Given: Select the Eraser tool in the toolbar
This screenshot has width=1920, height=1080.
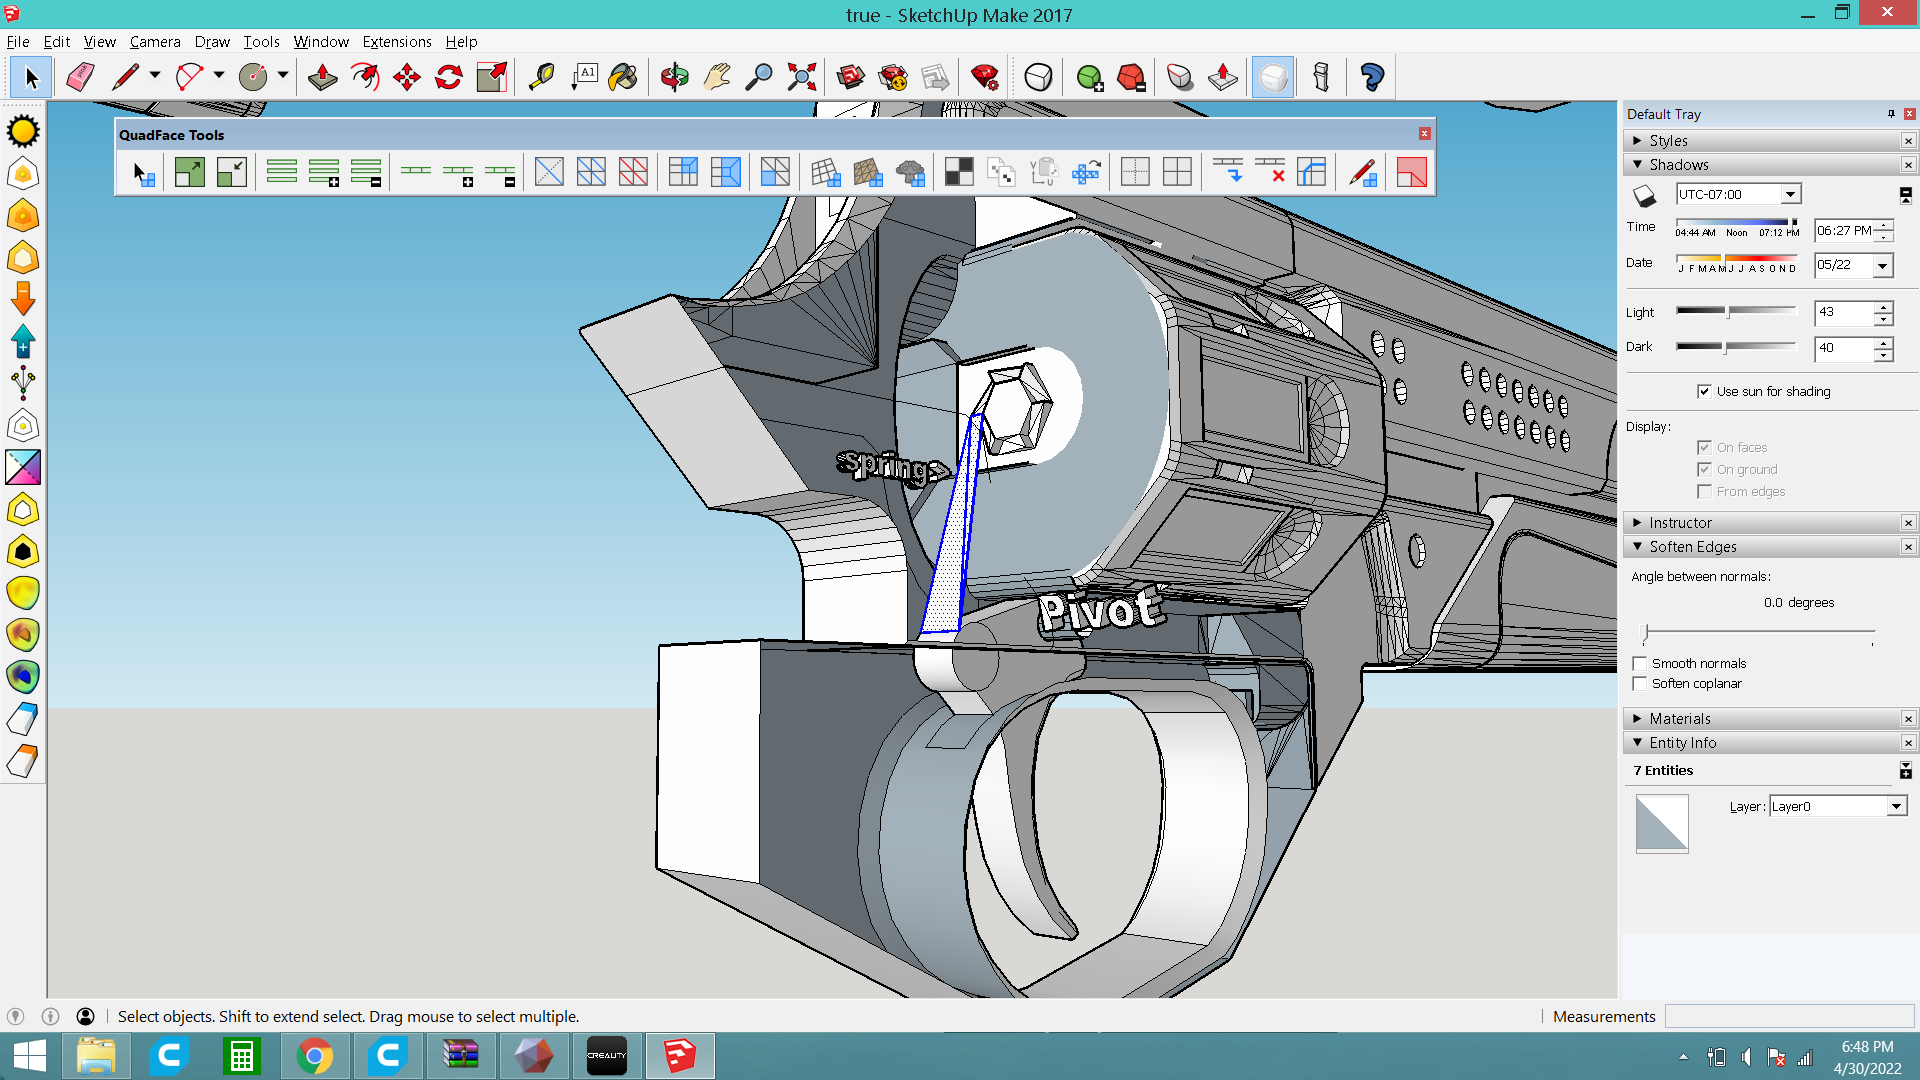Looking at the screenshot, I should [x=80, y=77].
